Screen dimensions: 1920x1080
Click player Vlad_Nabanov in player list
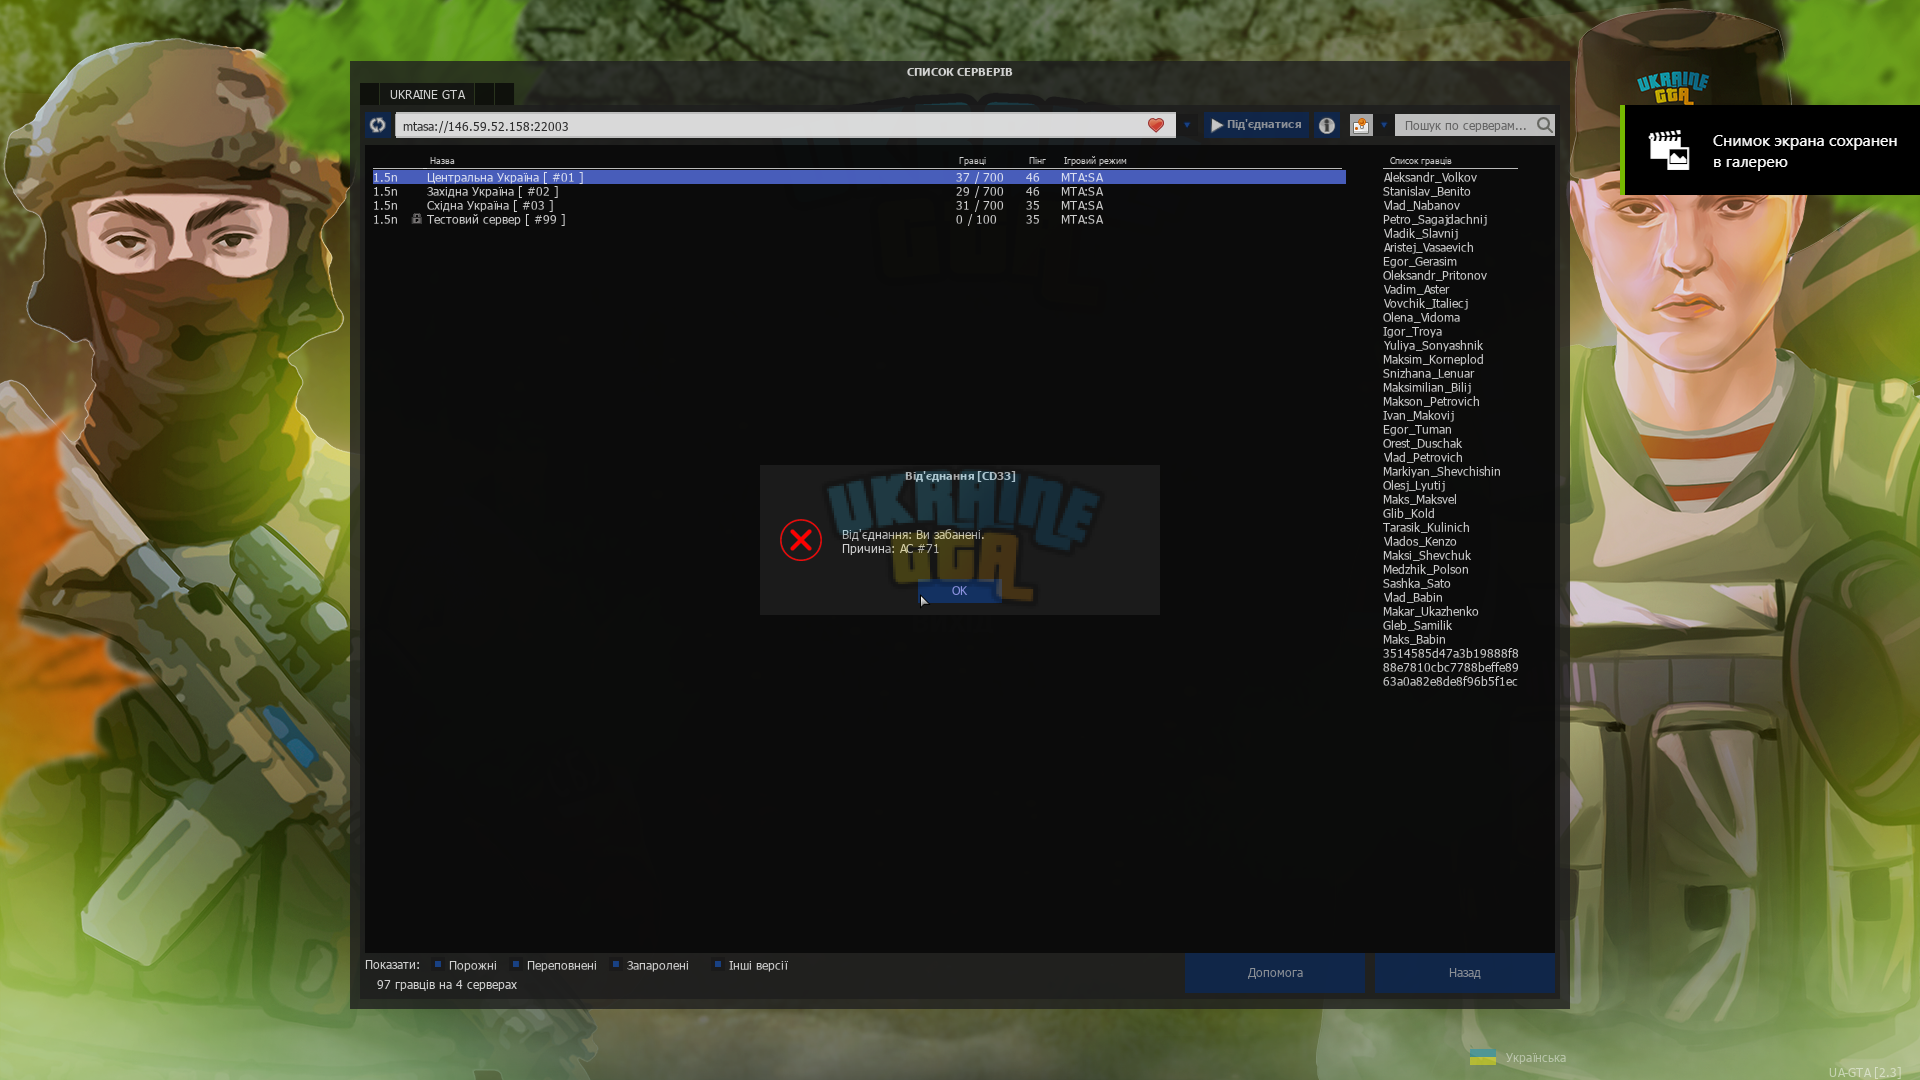(x=1421, y=205)
